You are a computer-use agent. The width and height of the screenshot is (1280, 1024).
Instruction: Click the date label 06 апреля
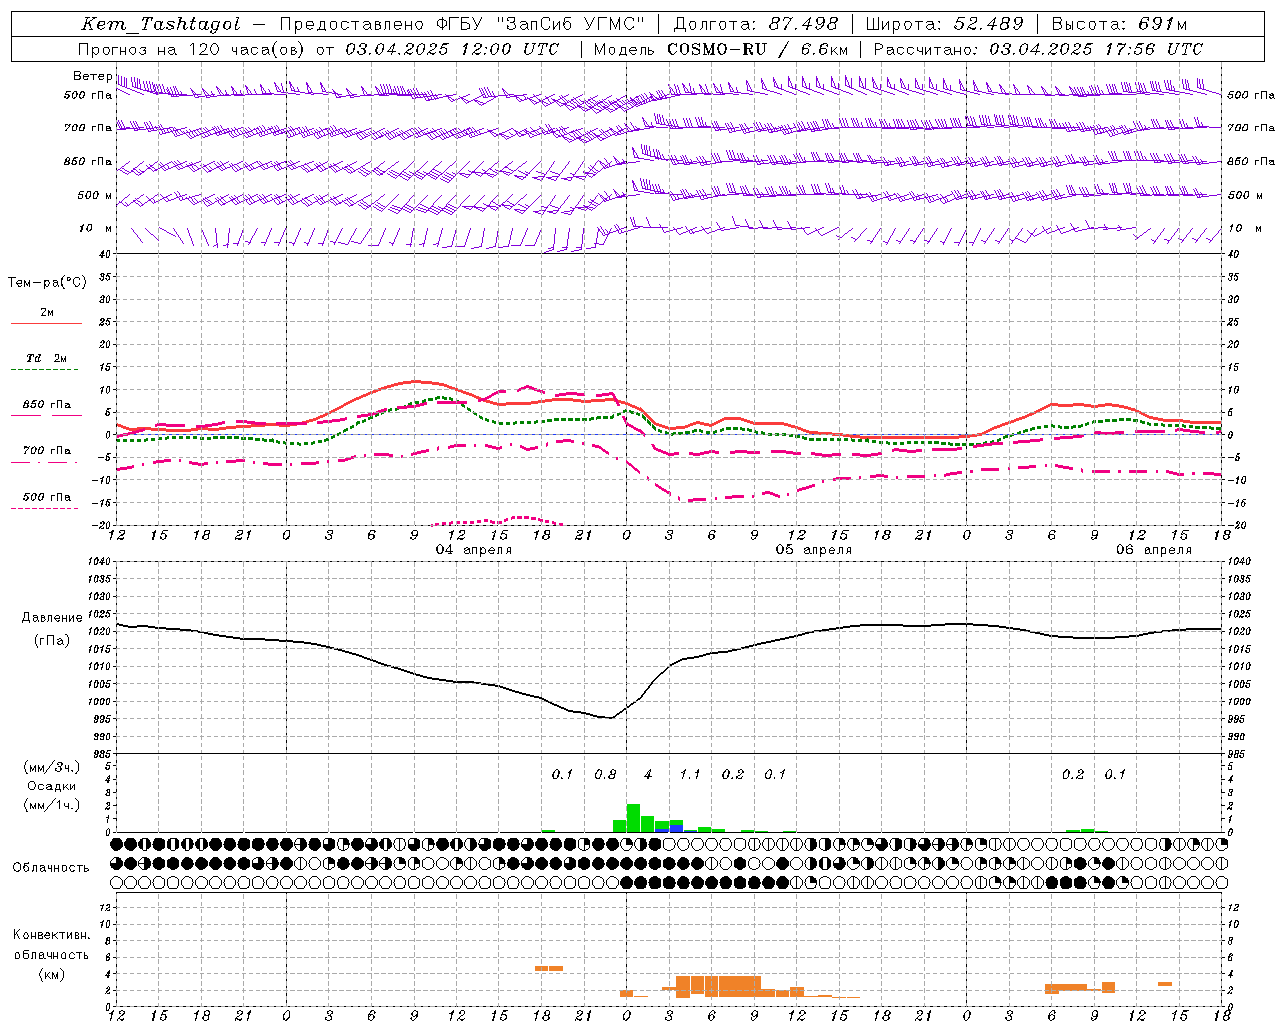pos(1154,550)
